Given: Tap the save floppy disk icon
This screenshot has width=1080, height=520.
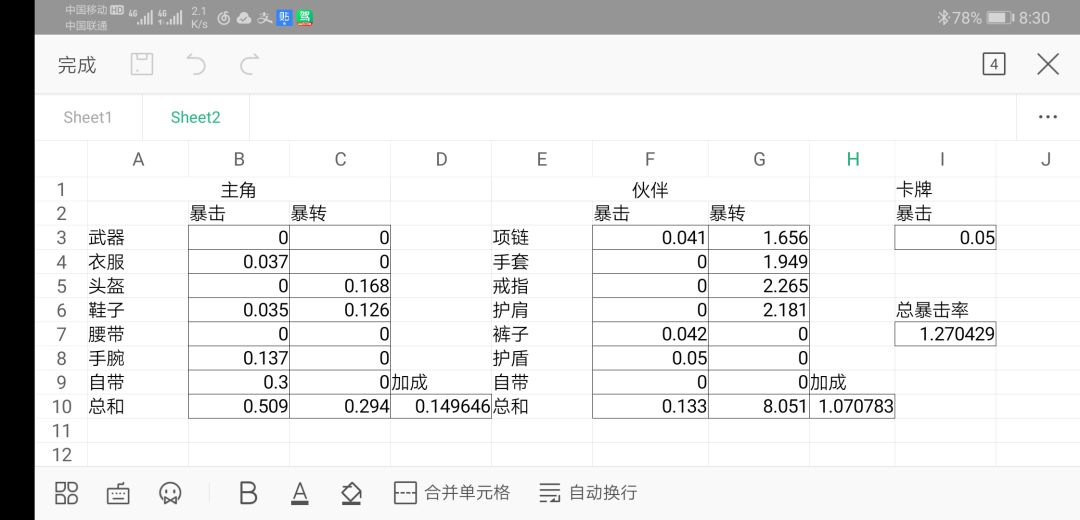Looking at the screenshot, I should pos(142,65).
